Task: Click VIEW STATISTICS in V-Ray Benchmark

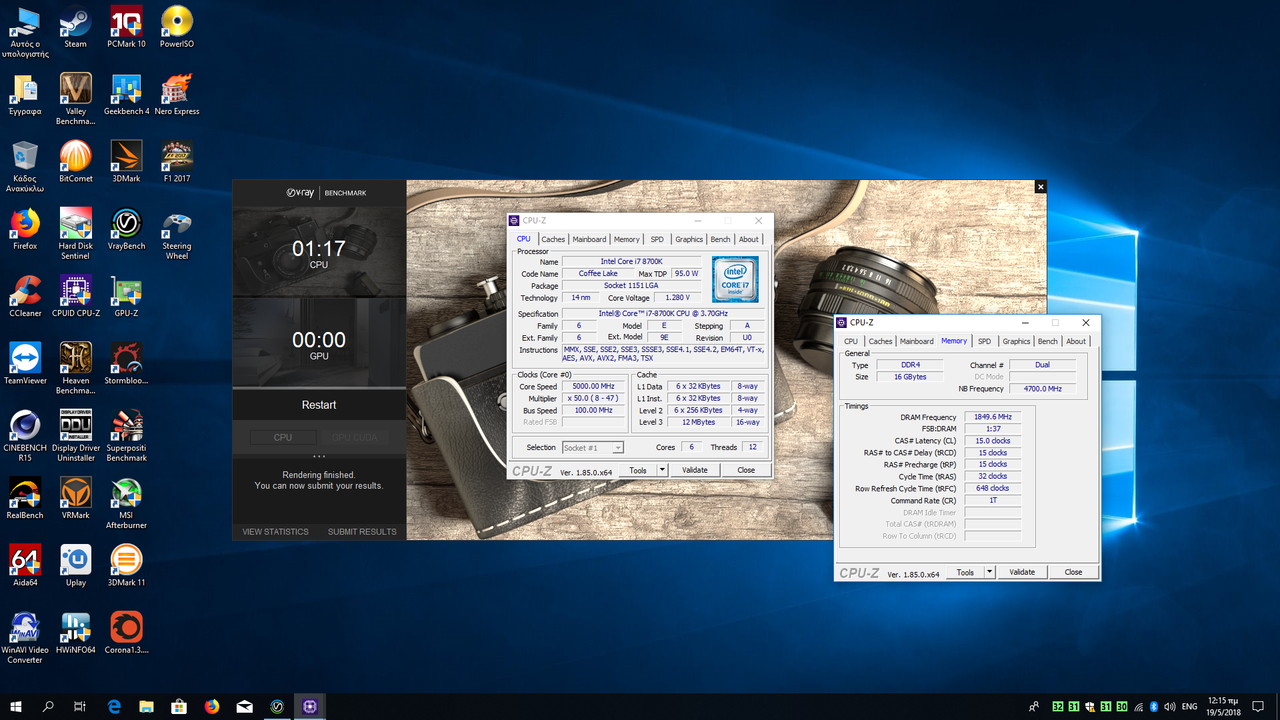Action: coord(275,531)
